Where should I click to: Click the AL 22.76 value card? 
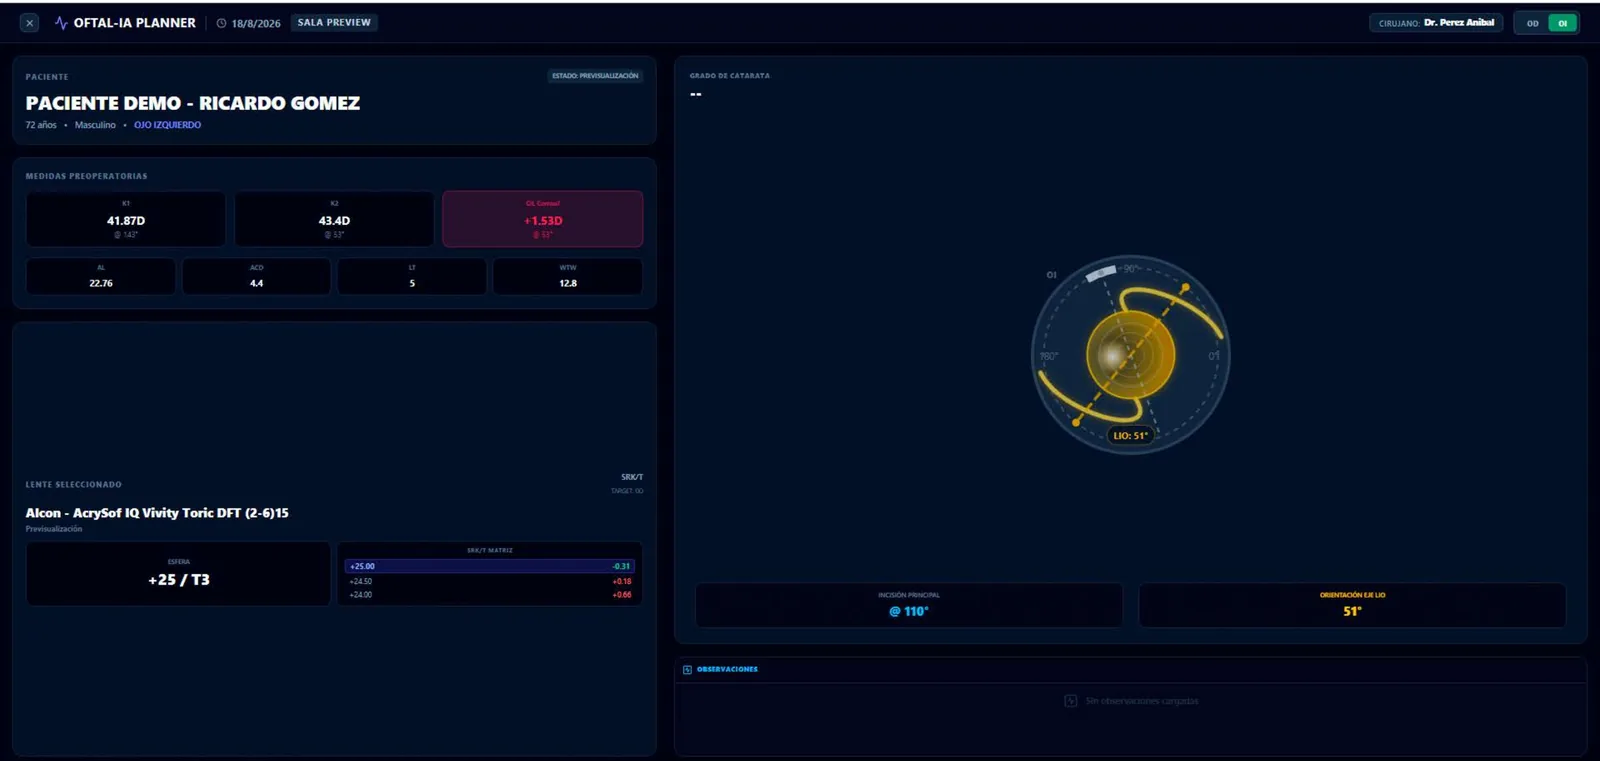101,277
